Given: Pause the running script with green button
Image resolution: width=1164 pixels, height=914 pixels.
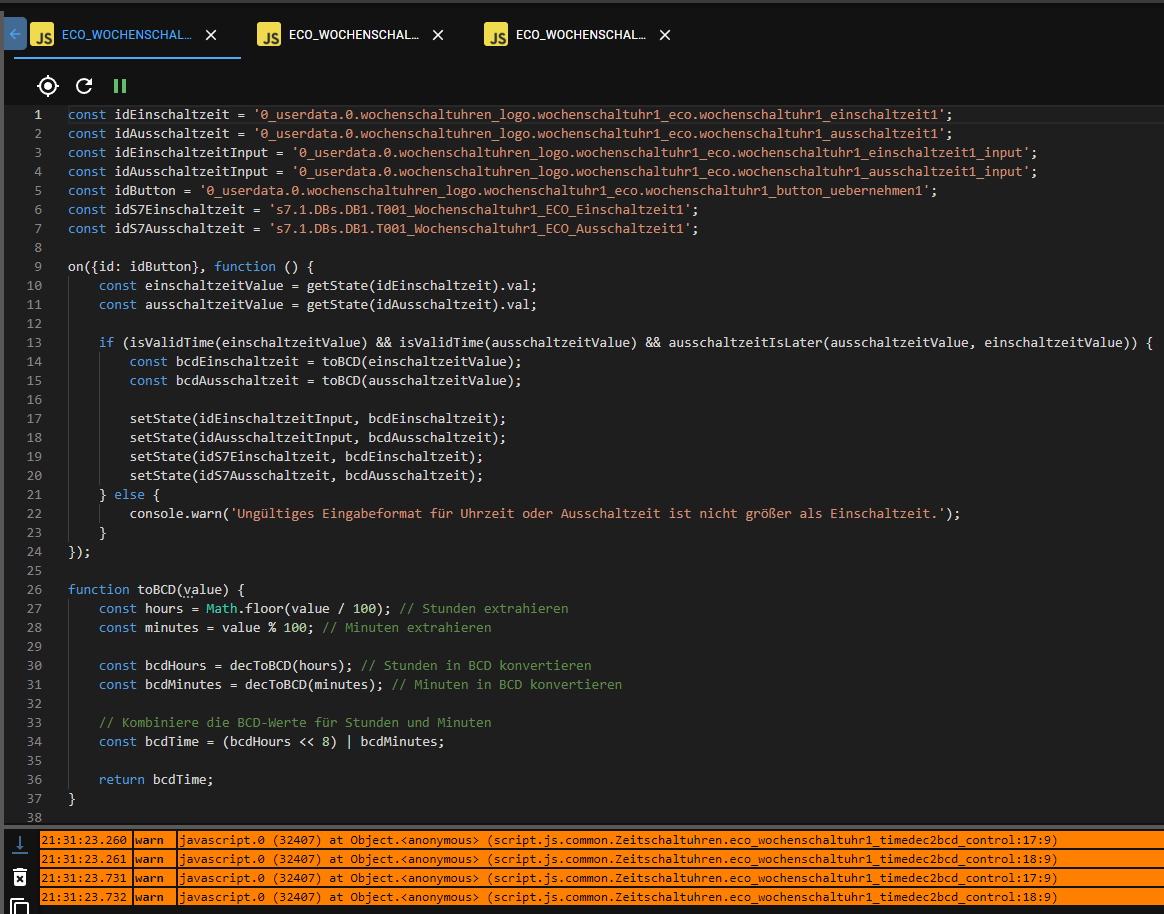Looking at the screenshot, I should click(x=120, y=86).
